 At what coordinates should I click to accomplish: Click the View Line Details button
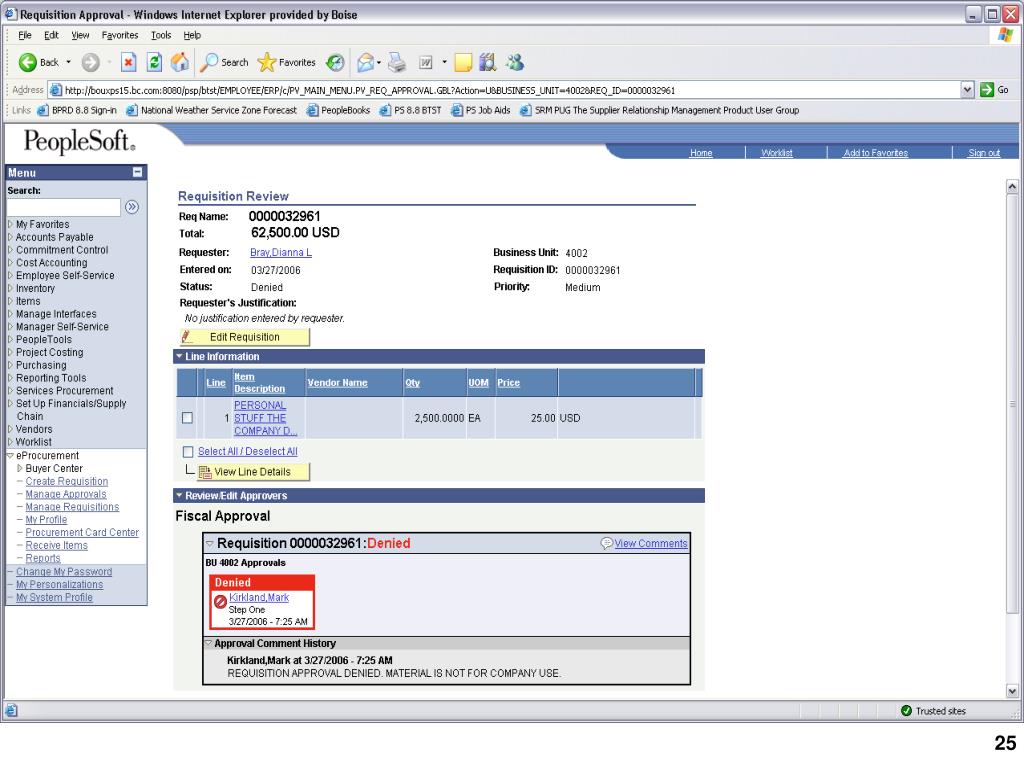(x=253, y=472)
